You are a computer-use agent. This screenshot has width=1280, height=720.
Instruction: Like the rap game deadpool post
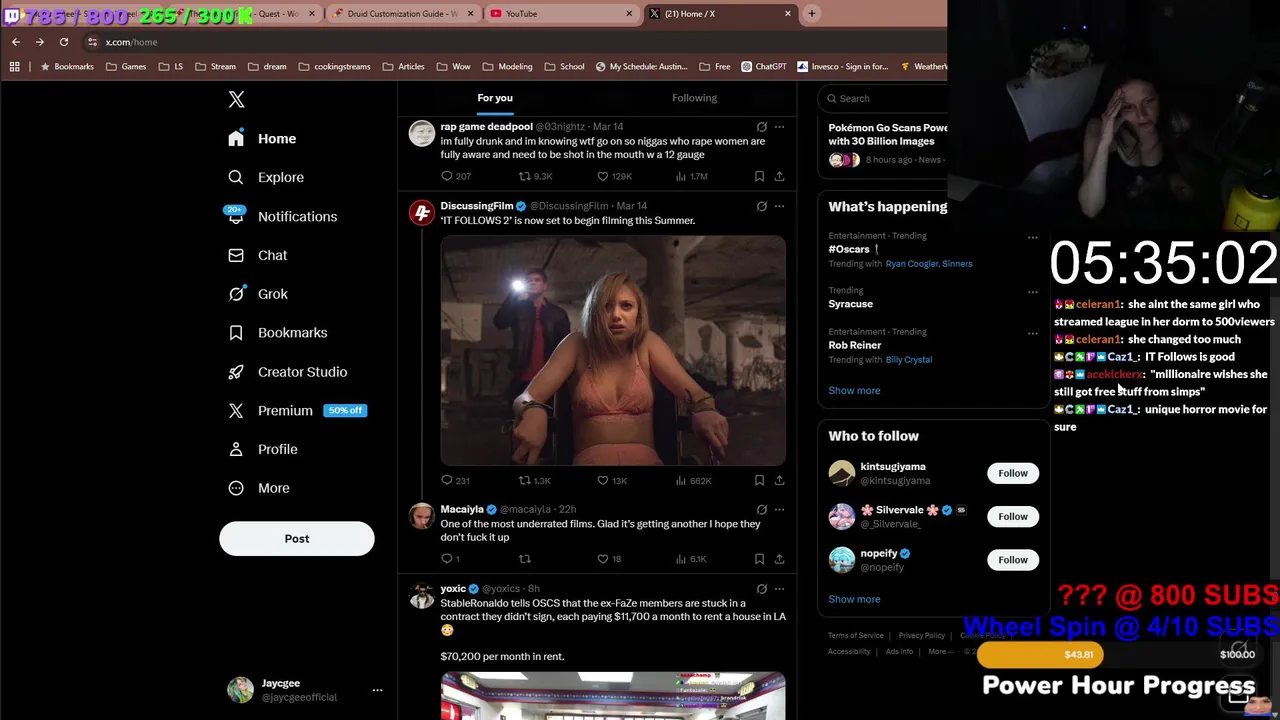click(613, 176)
